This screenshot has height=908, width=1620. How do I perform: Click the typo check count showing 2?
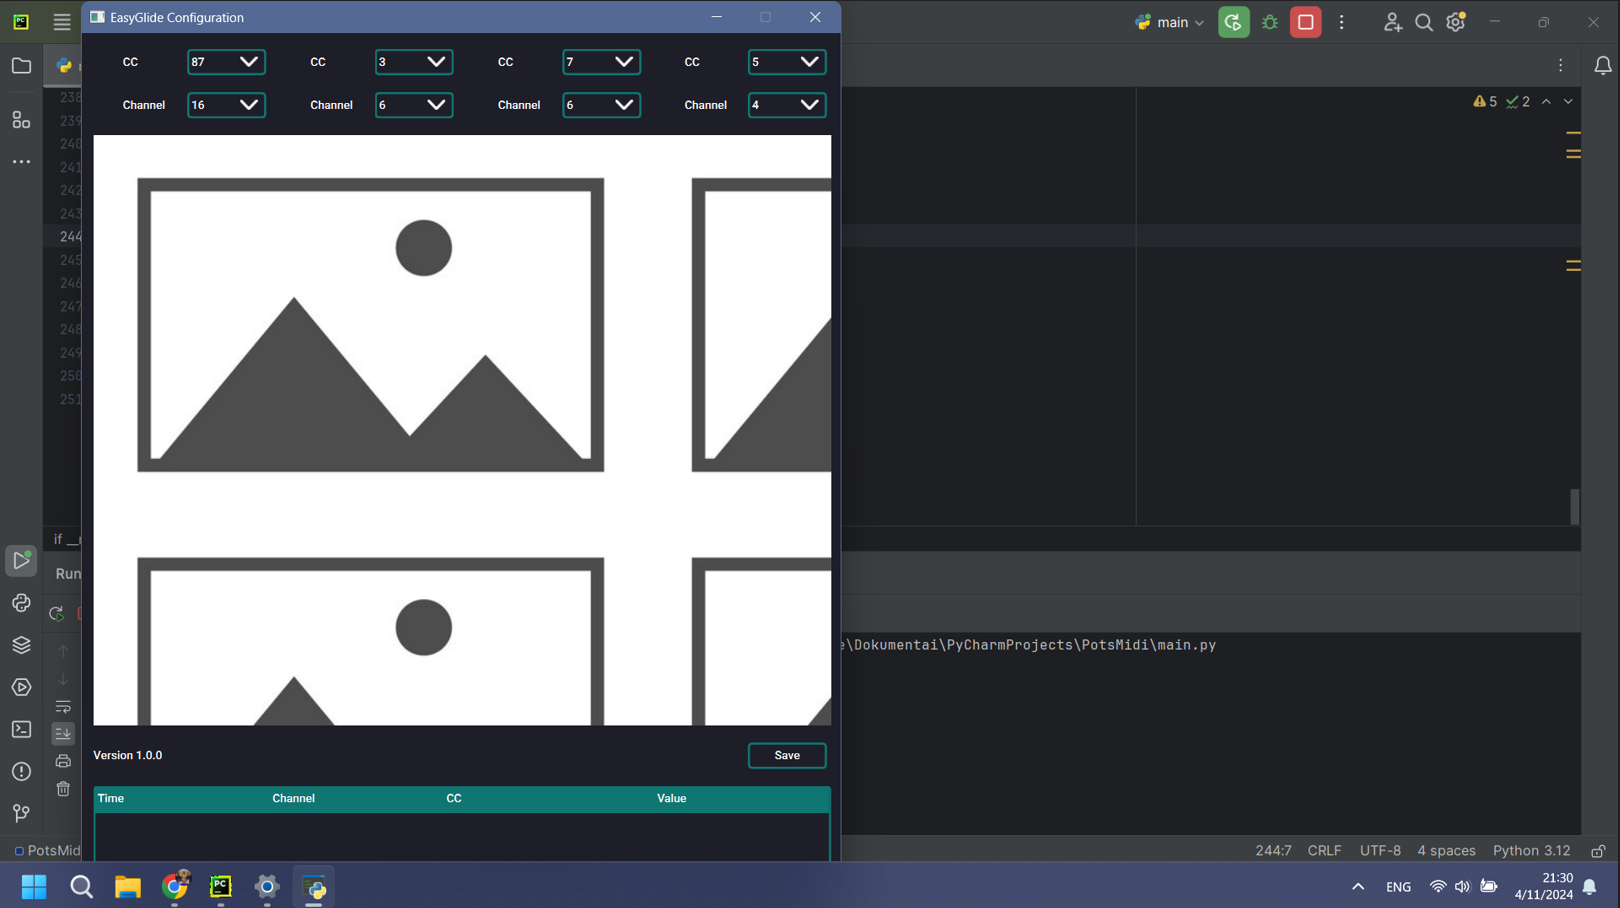[1518, 102]
